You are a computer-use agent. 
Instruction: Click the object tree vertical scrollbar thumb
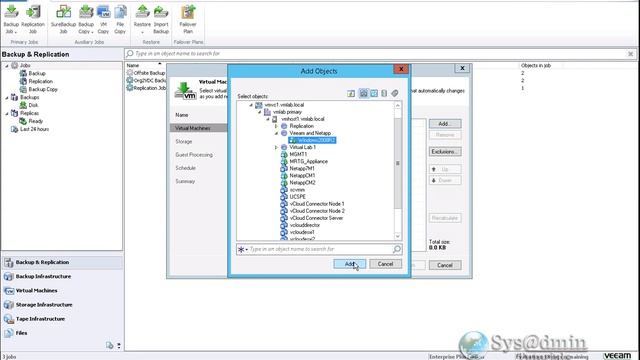(398, 163)
